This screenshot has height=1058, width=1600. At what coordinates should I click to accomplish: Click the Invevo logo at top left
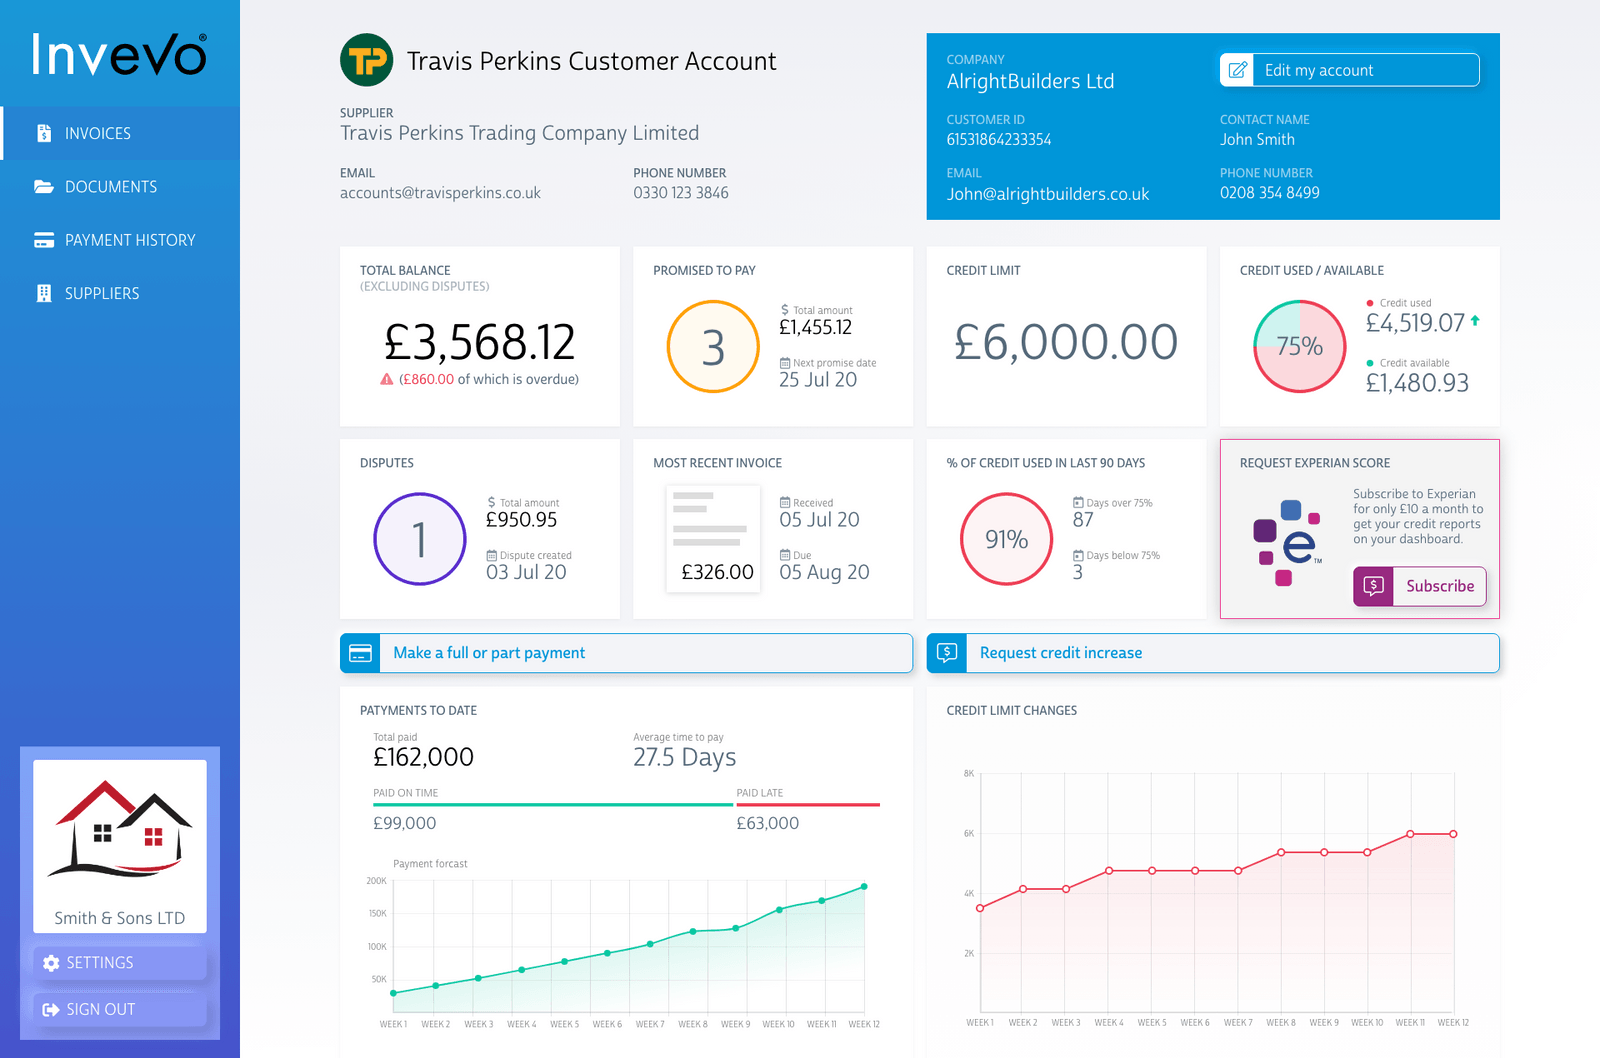[x=118, y=55]
